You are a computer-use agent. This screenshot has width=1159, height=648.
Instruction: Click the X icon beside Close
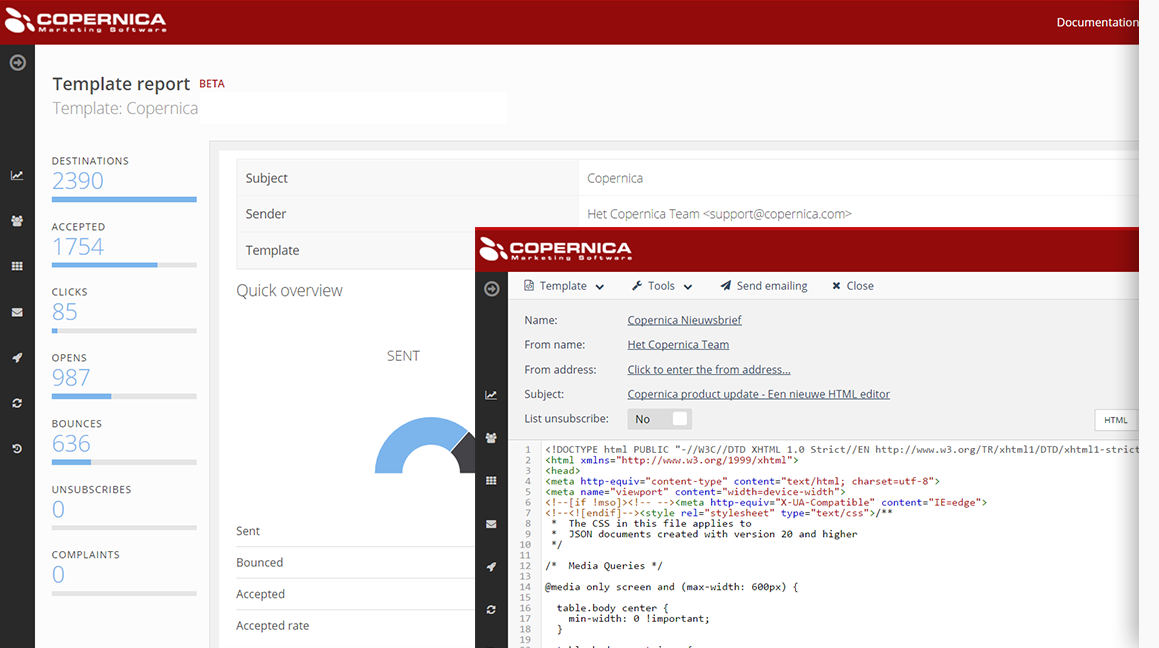836,286
